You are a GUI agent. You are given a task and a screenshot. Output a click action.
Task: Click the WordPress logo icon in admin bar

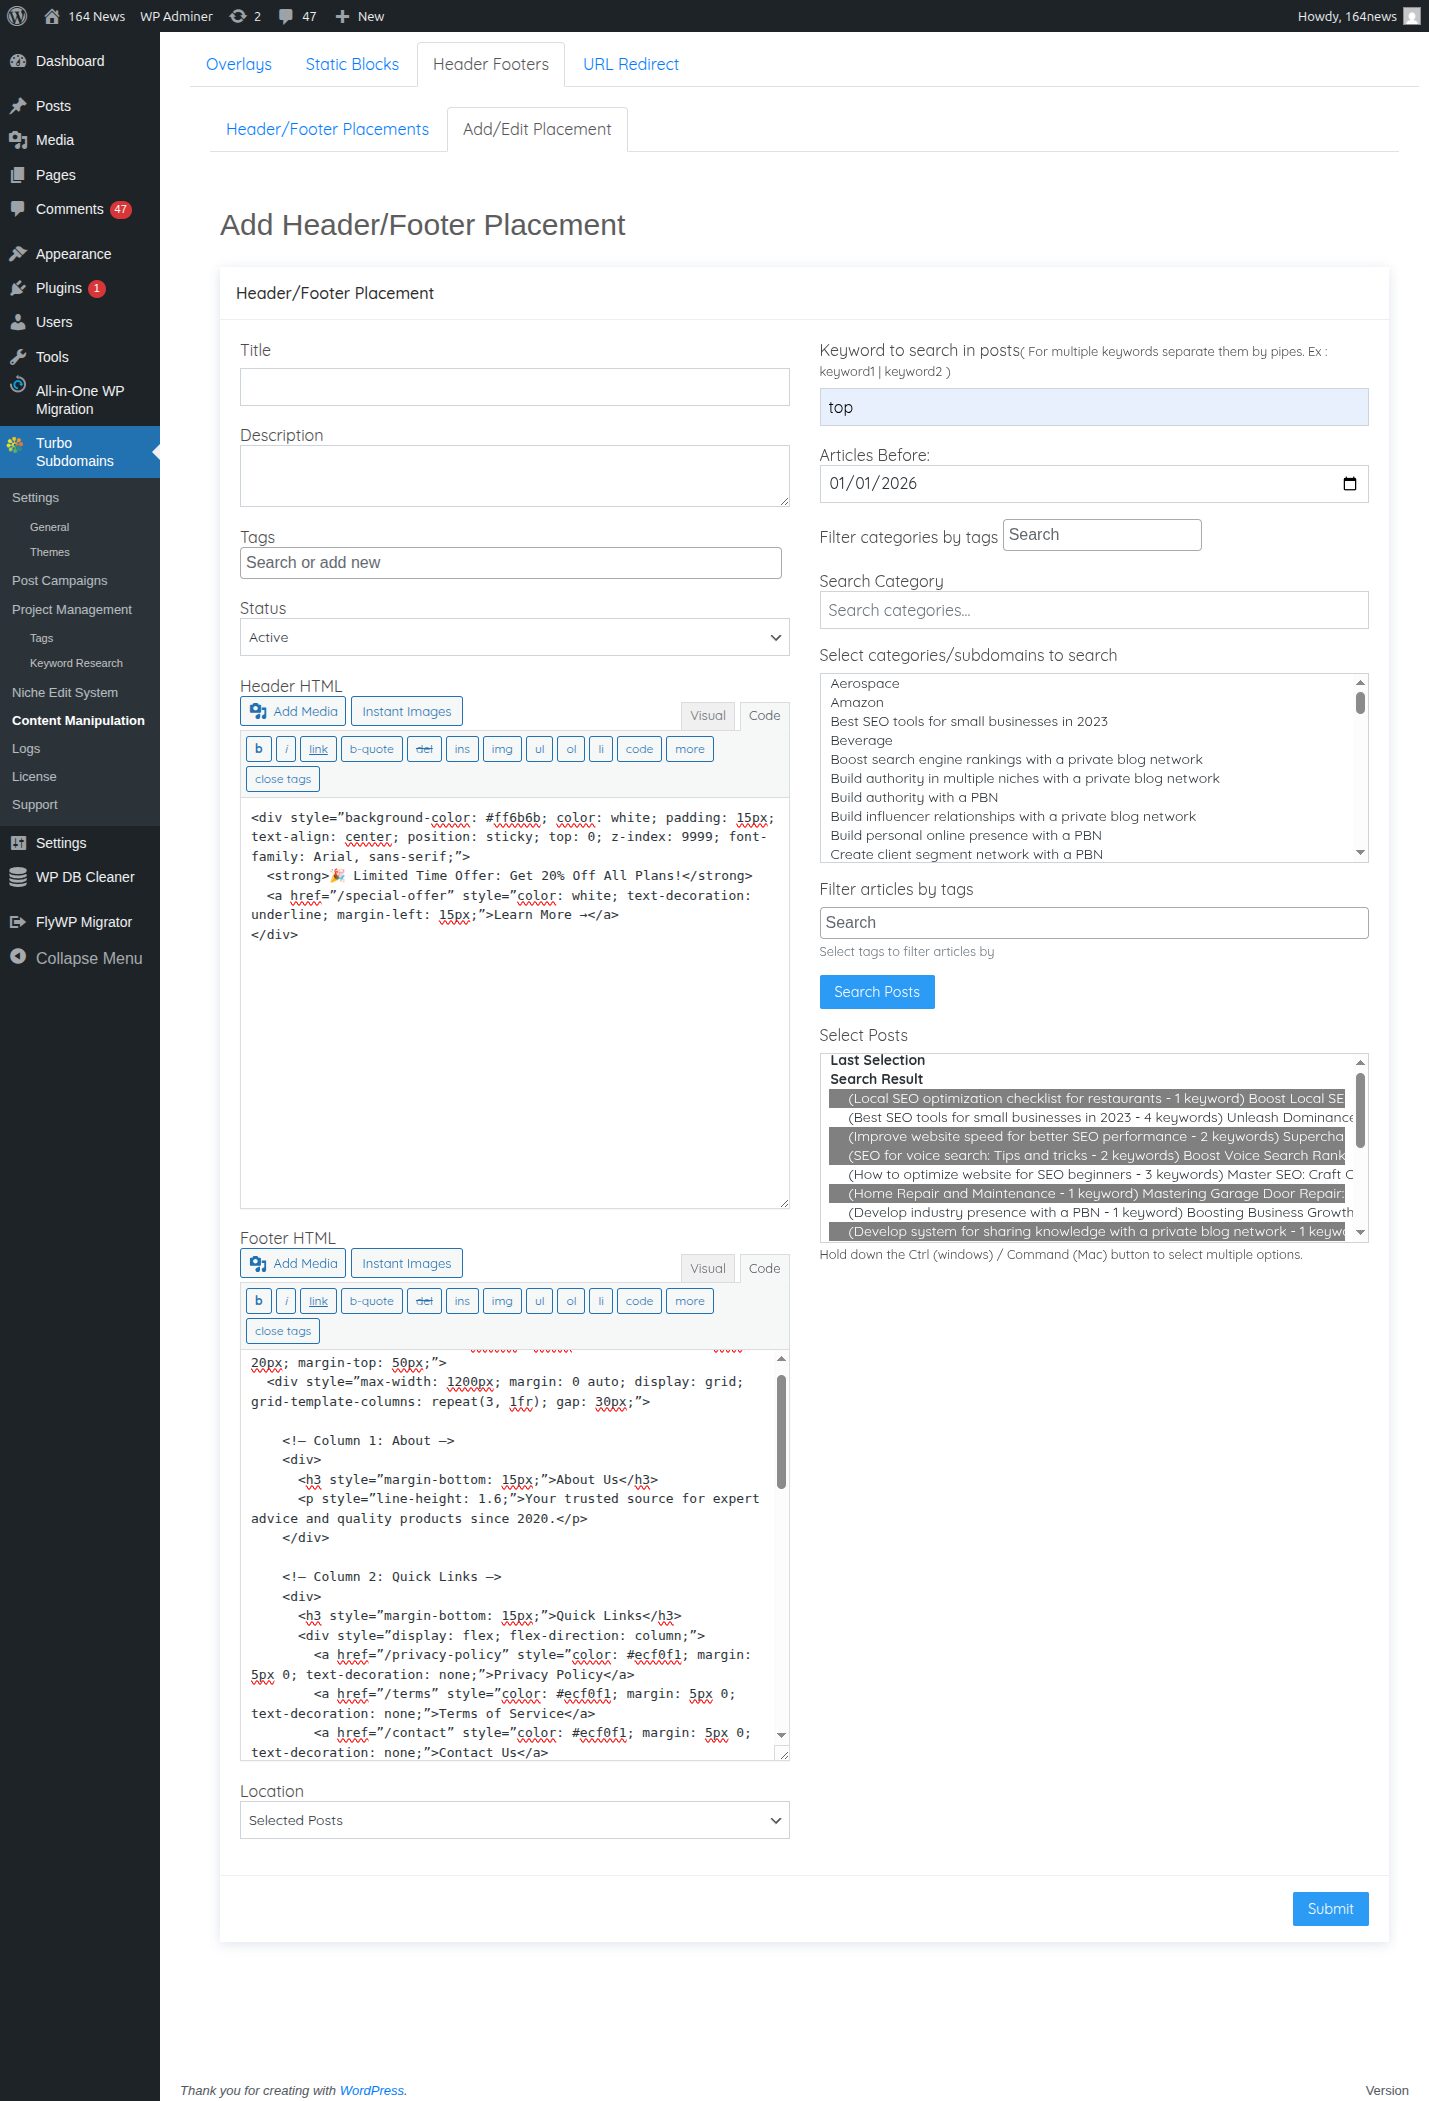pos(17,16)
